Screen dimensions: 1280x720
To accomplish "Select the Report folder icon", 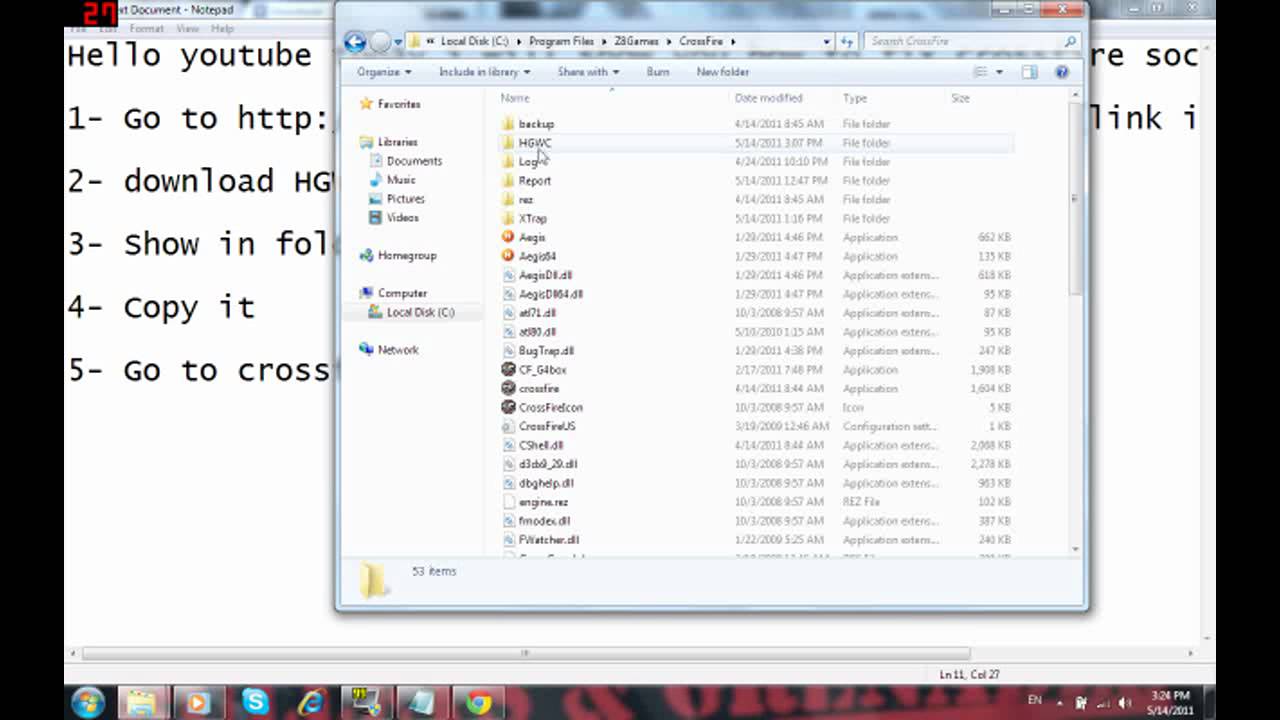I will point(508,181).
